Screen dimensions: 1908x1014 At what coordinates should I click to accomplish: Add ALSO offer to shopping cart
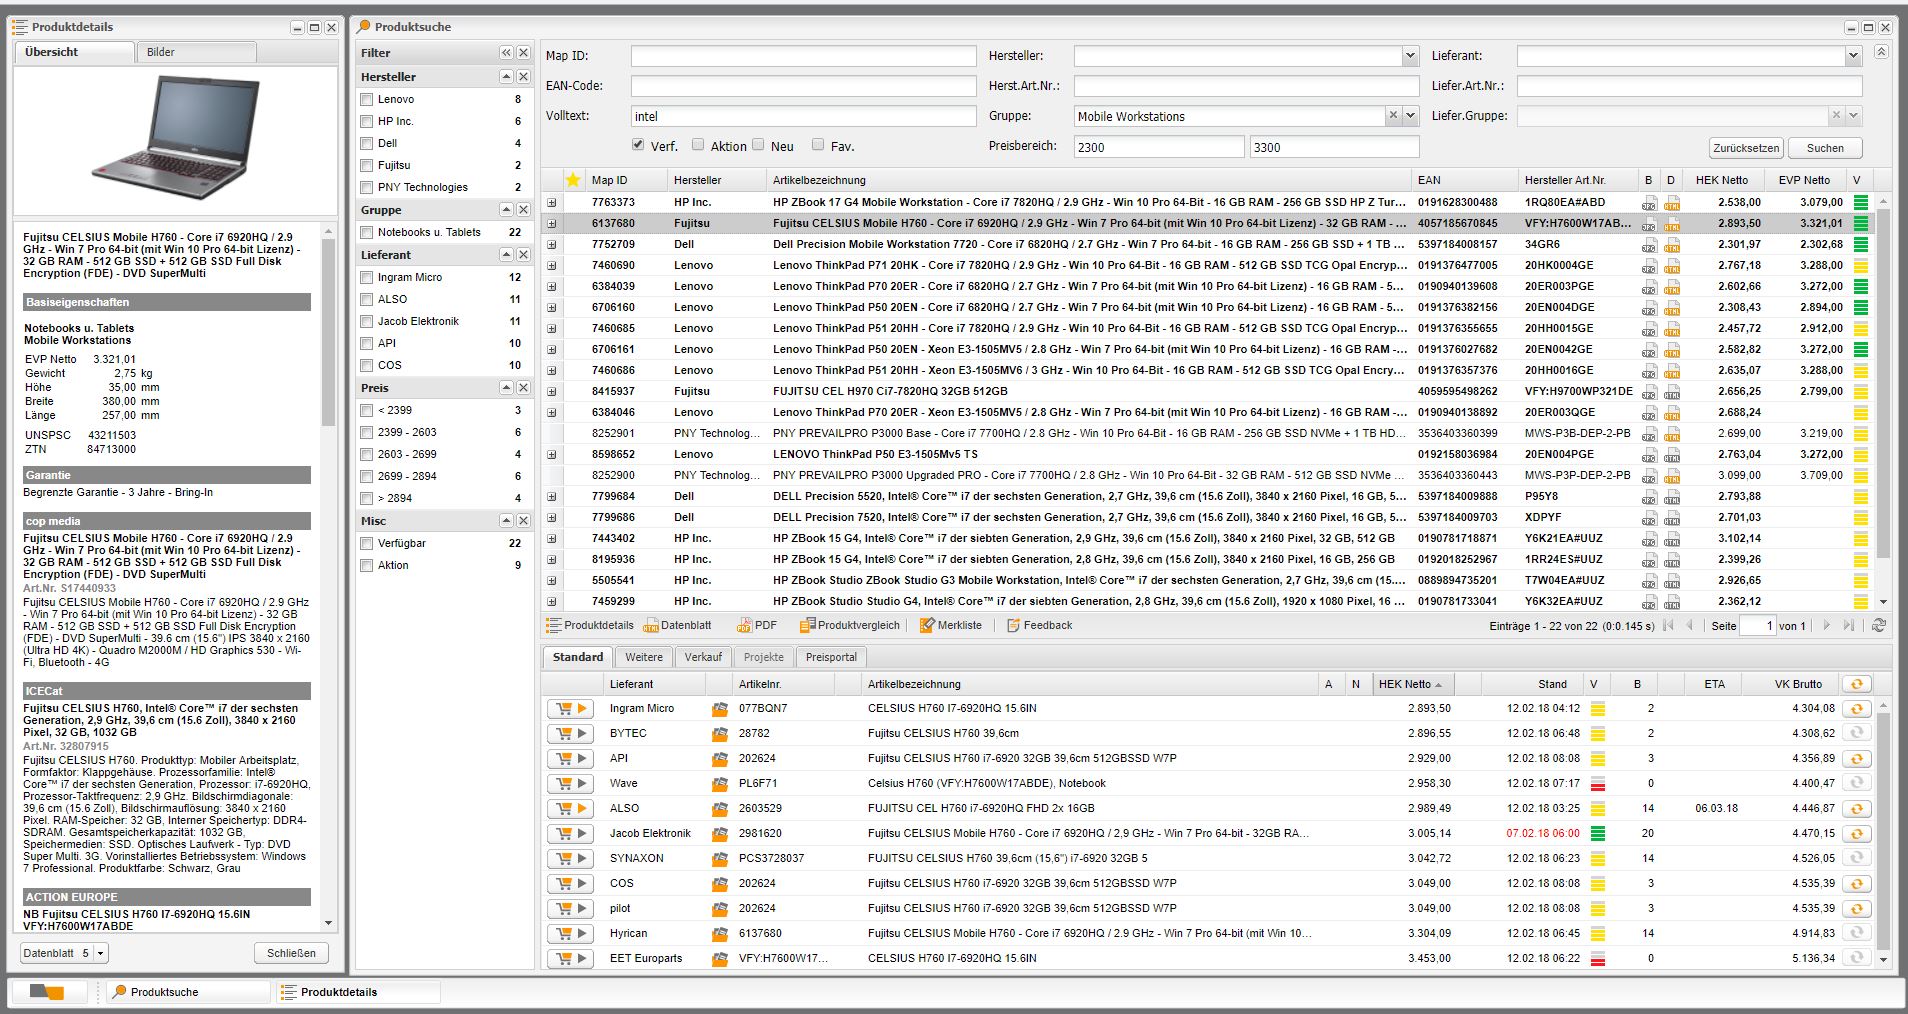tap(570, 809)
